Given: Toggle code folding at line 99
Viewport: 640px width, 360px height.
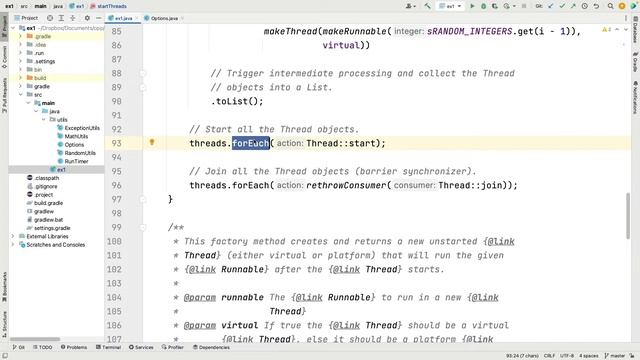Looking at the screenshot, I should coord(142,227).
